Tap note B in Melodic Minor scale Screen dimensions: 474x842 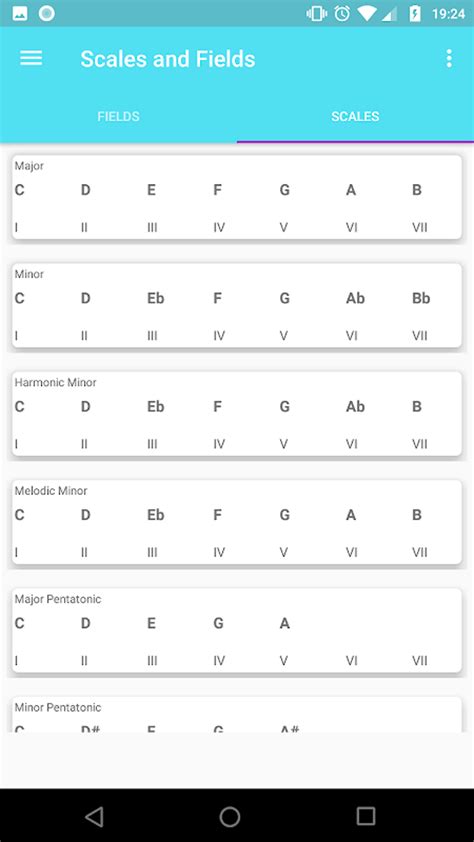pos(417,515)
